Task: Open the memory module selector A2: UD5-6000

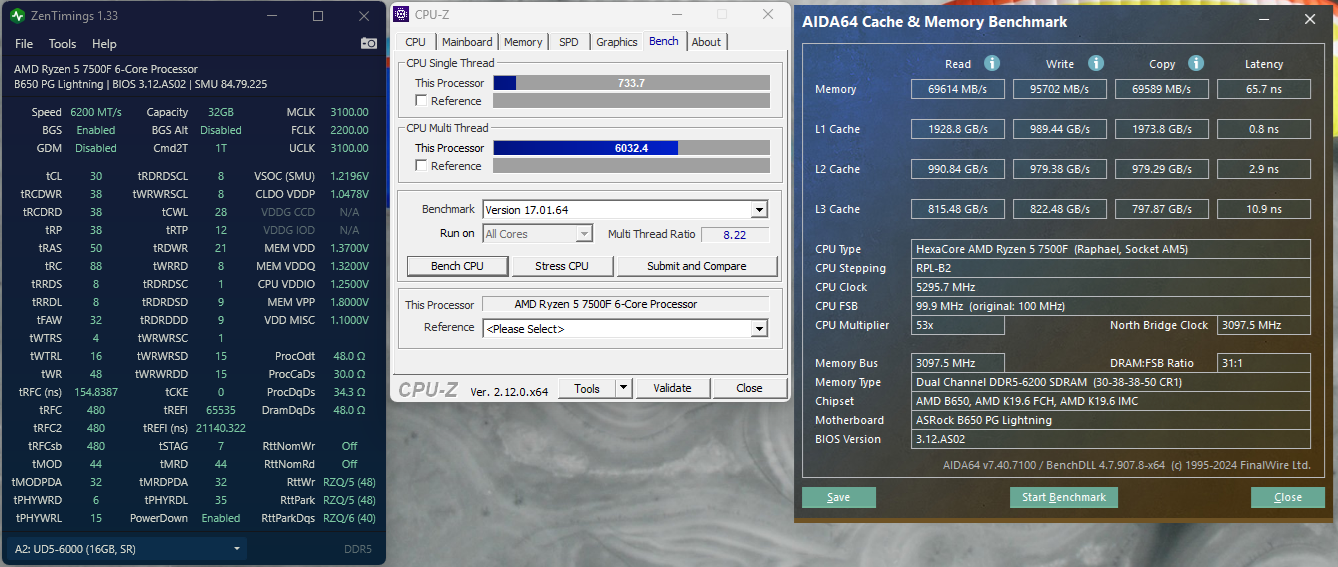Action: coord(127,549)
